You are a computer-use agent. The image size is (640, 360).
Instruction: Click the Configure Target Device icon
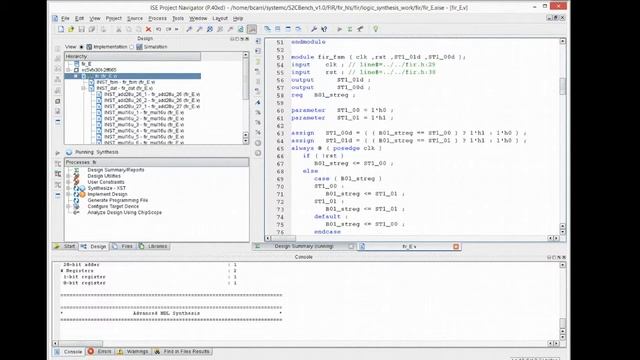point(76,207)
